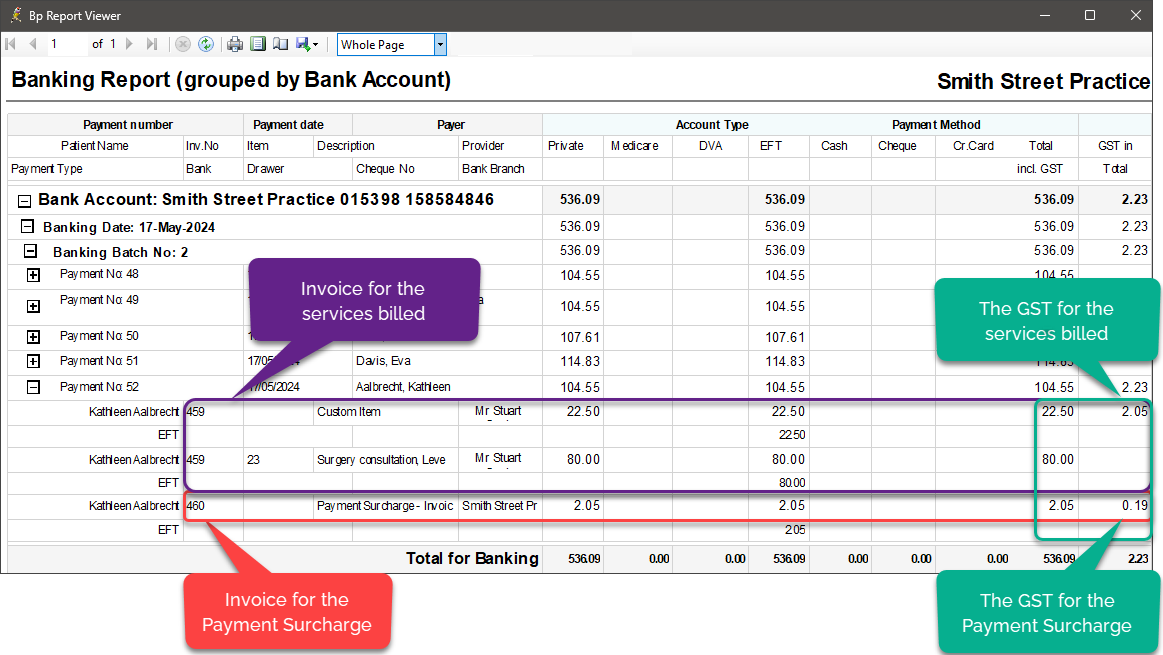Expand Payment No 49 row
Screen dimensions: 1163x655
(33, 306)
